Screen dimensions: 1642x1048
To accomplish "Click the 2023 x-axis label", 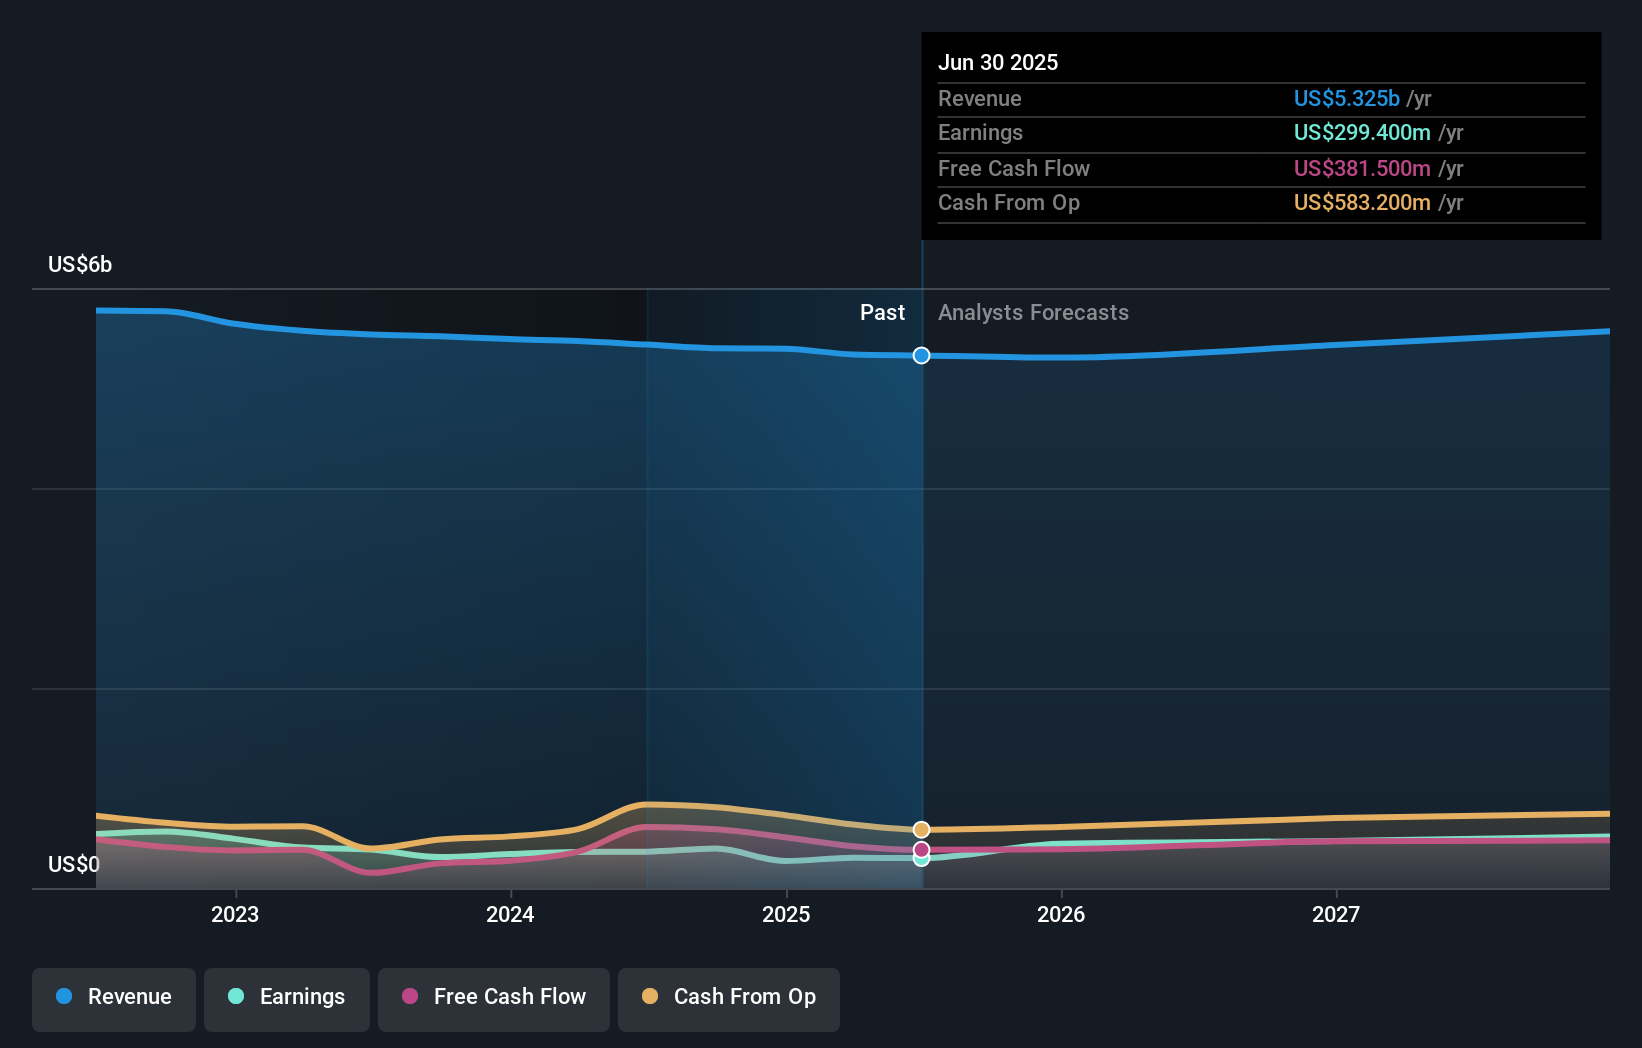I will coord(235,914).
